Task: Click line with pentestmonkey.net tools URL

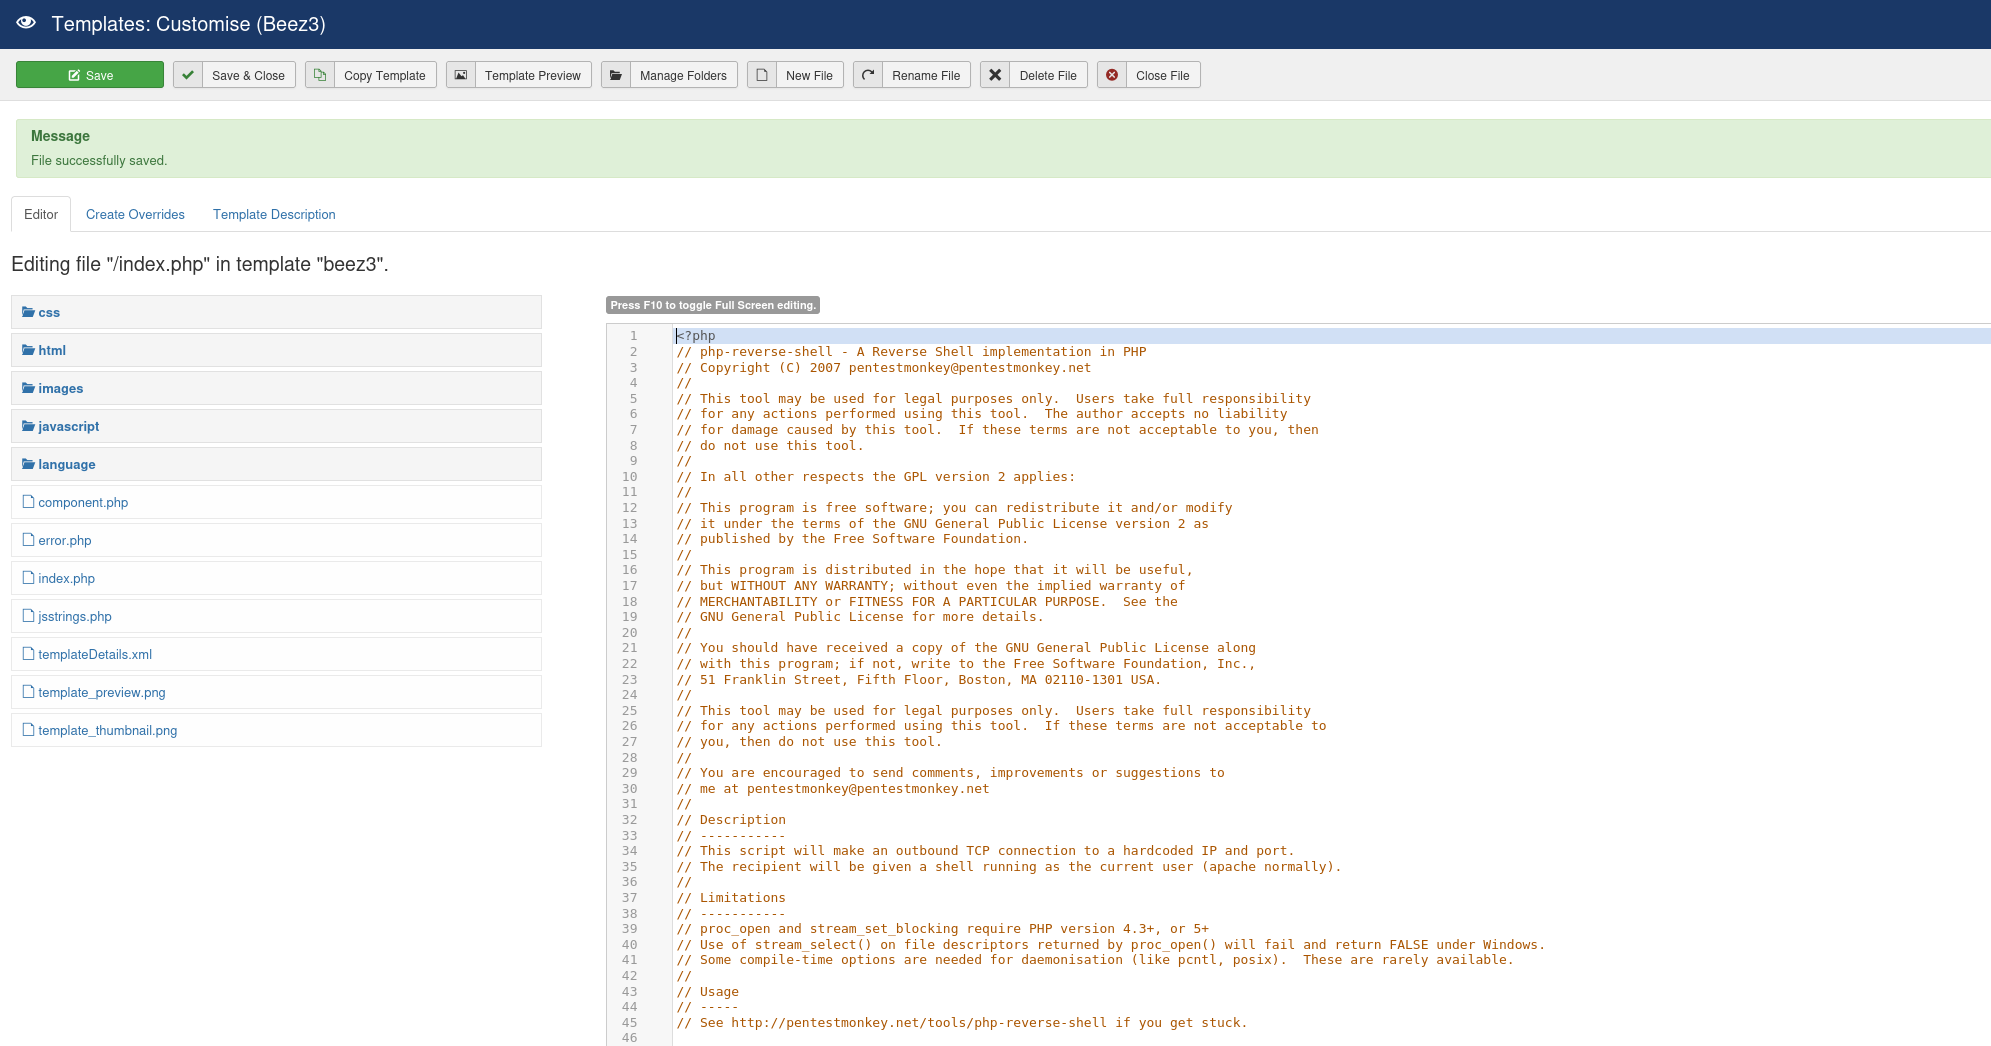Action: click(x=961, y=1023)
